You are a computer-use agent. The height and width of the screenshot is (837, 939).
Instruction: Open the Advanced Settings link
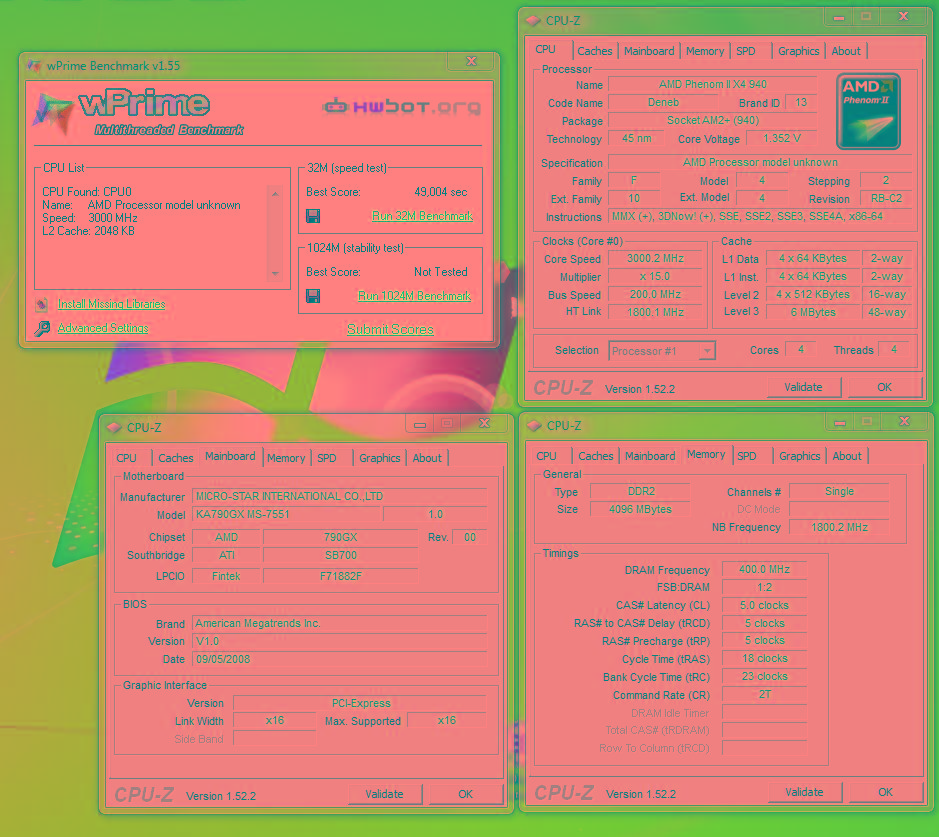click(x=103, y=328)
